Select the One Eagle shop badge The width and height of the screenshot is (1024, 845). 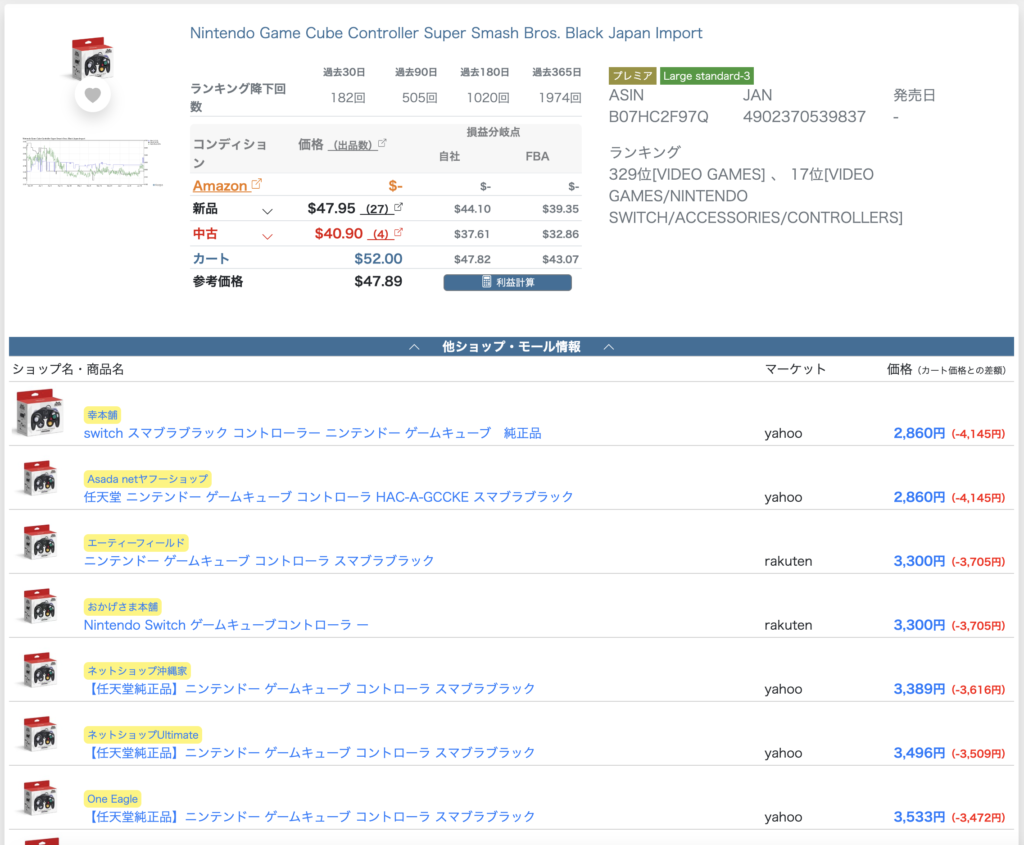[x=113, y=799]
